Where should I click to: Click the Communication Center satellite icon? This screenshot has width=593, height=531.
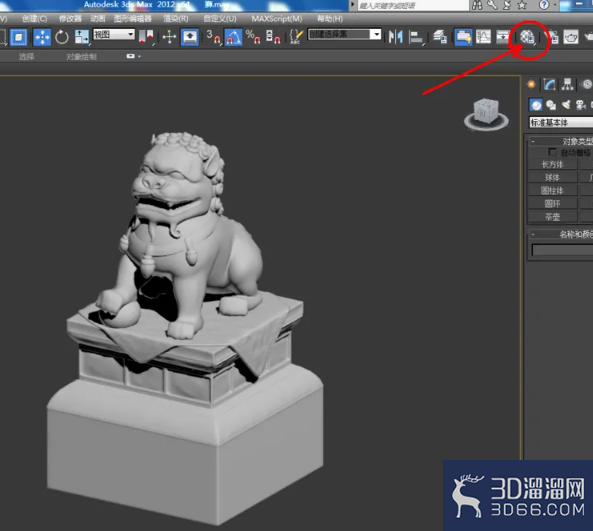[507, 5]
